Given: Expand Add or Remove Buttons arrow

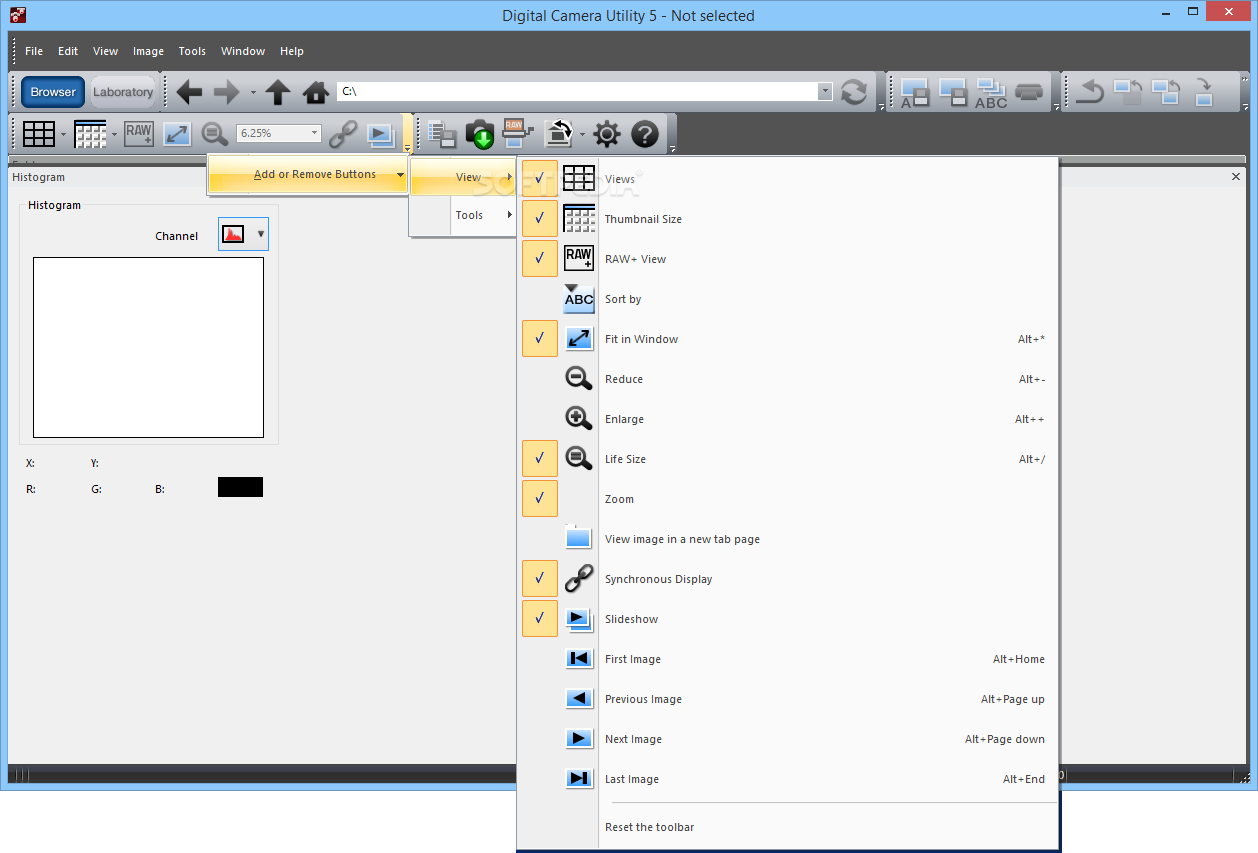Looking at the screenshot, I should click(400, 175).
